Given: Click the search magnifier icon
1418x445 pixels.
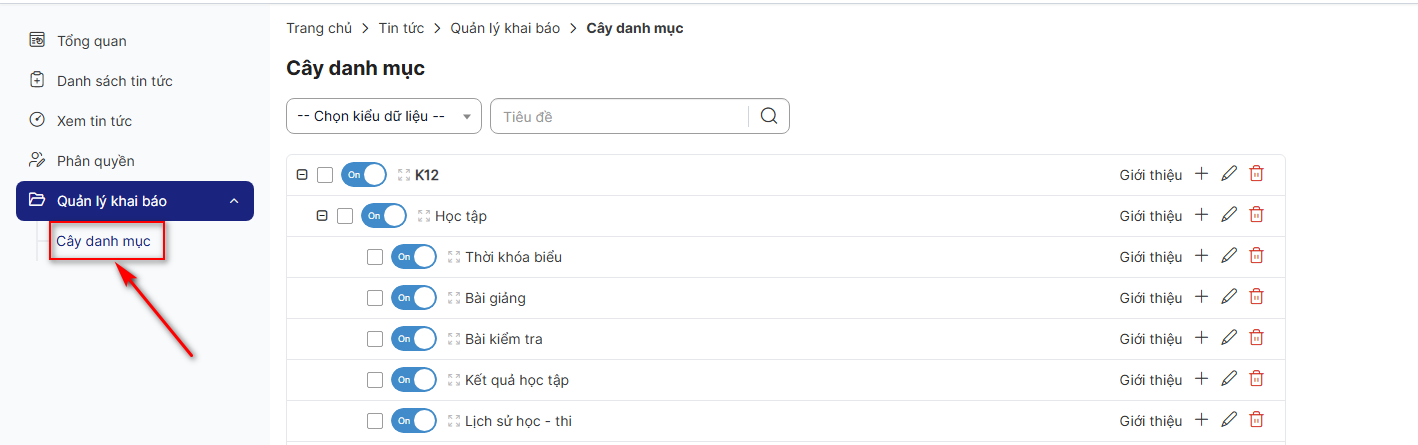Looking at the screenshot, I should point(769,116).
